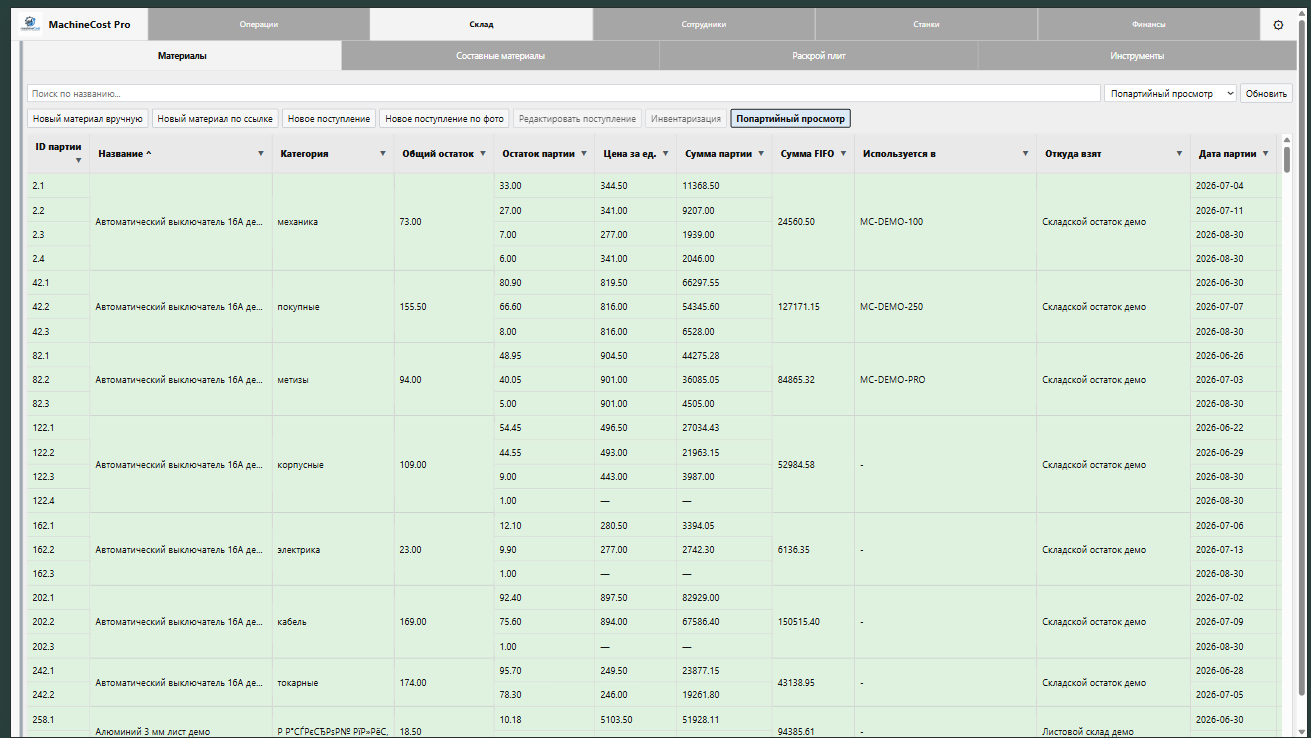Click Новое поступление по фото button
The width and height of the screenshot is (1311, 738).
(446, 118)
